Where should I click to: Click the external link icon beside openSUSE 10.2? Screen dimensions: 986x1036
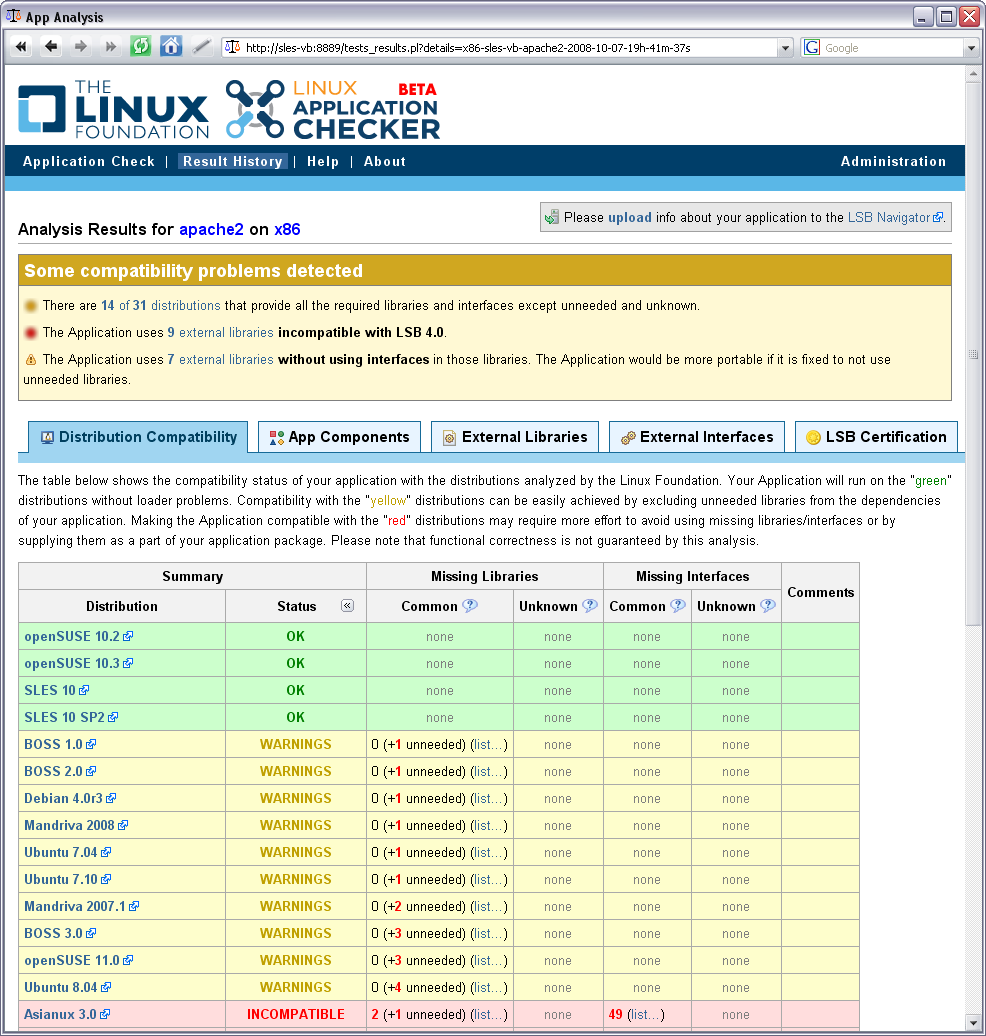tap(128, 636)
